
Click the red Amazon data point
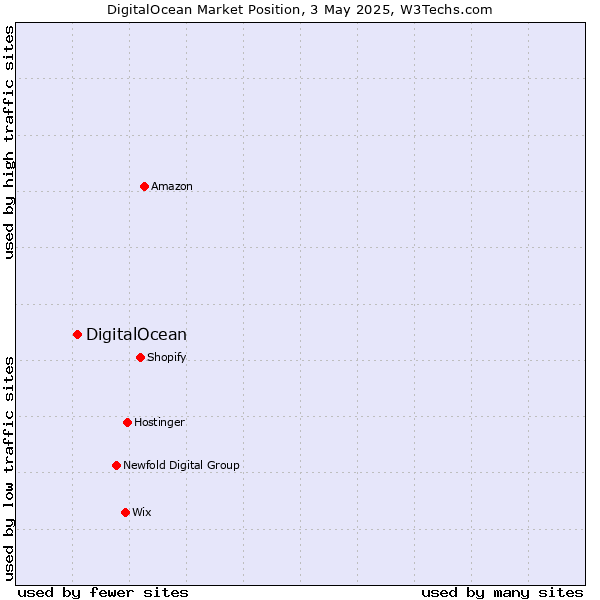coord(144,186)
